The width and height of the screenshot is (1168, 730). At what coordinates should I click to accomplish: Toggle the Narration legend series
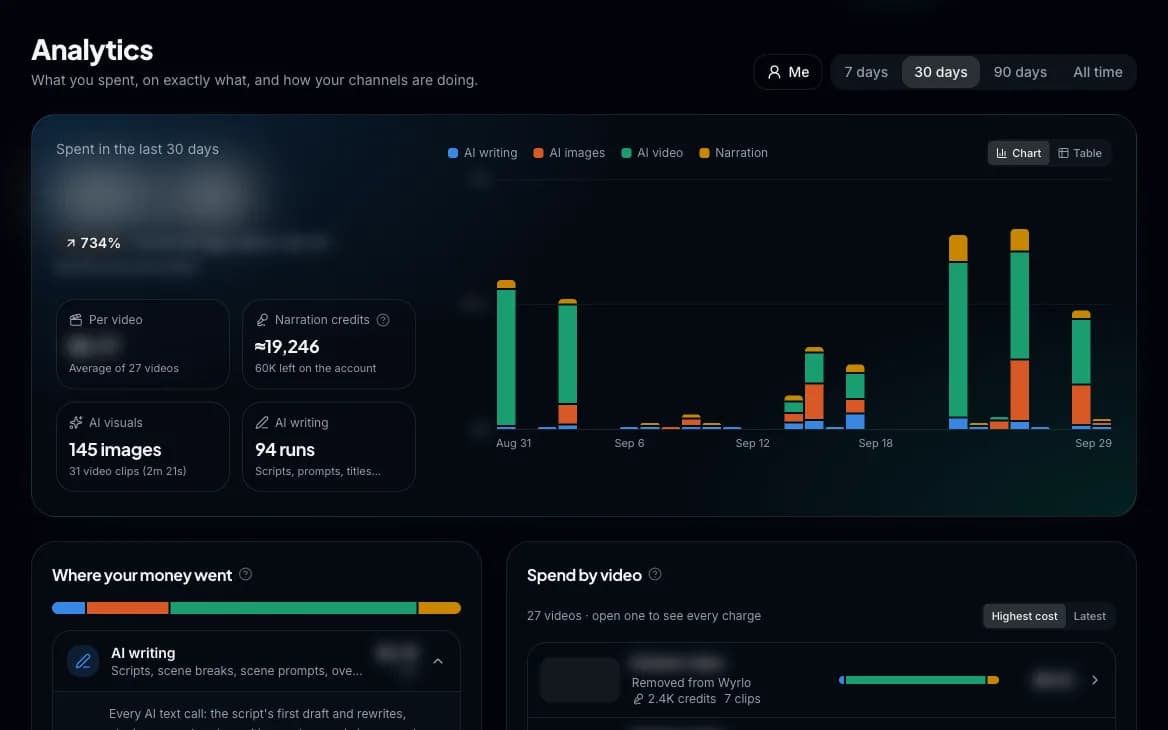[x=733, y=153]
